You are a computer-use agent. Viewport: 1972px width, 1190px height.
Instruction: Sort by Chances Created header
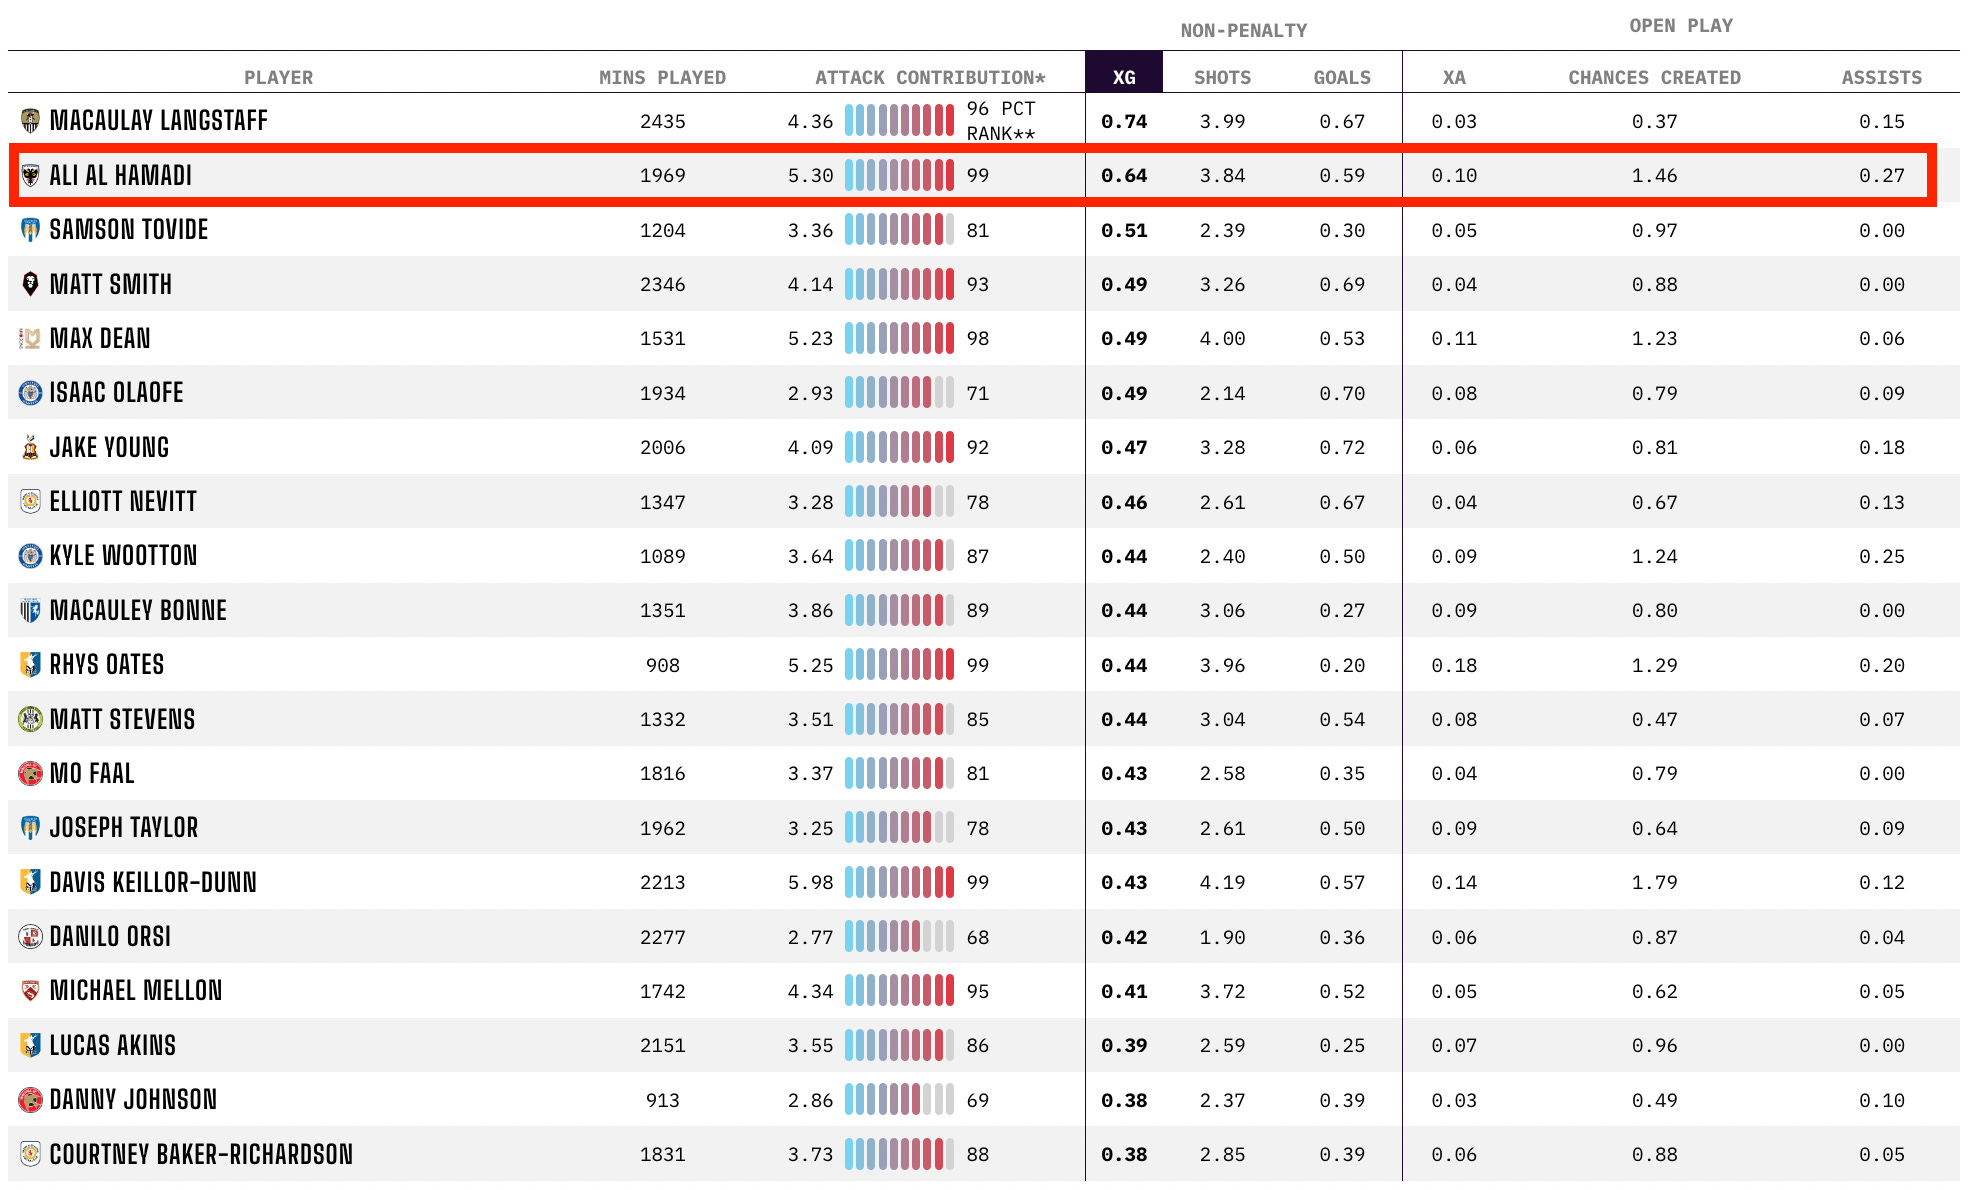(x=1653, y=77)
